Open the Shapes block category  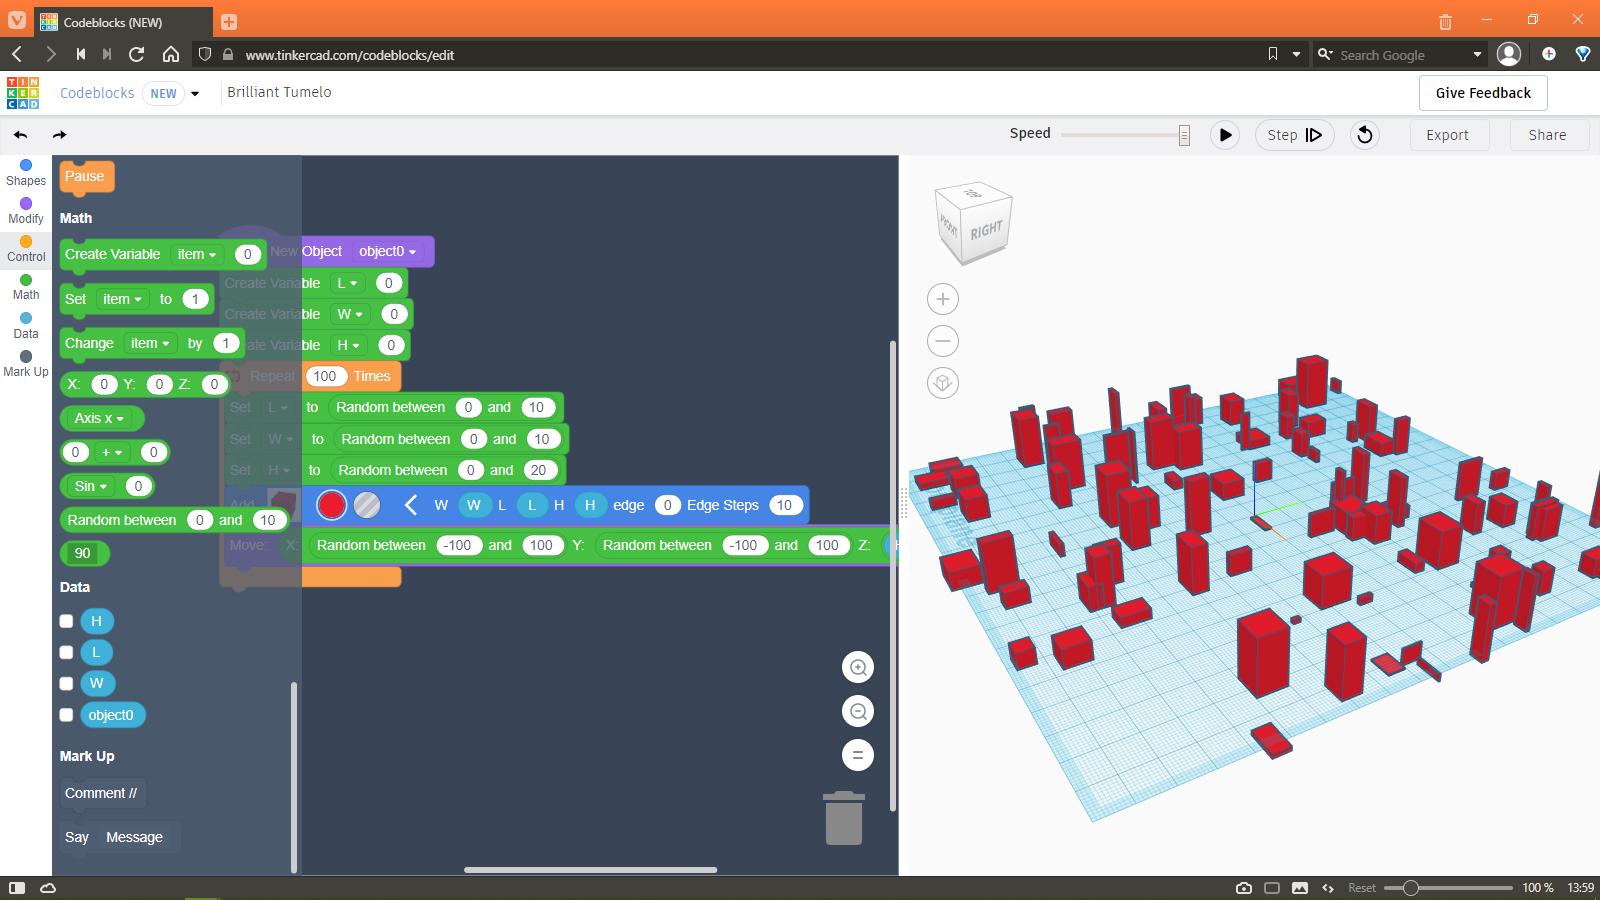point(26,173)
